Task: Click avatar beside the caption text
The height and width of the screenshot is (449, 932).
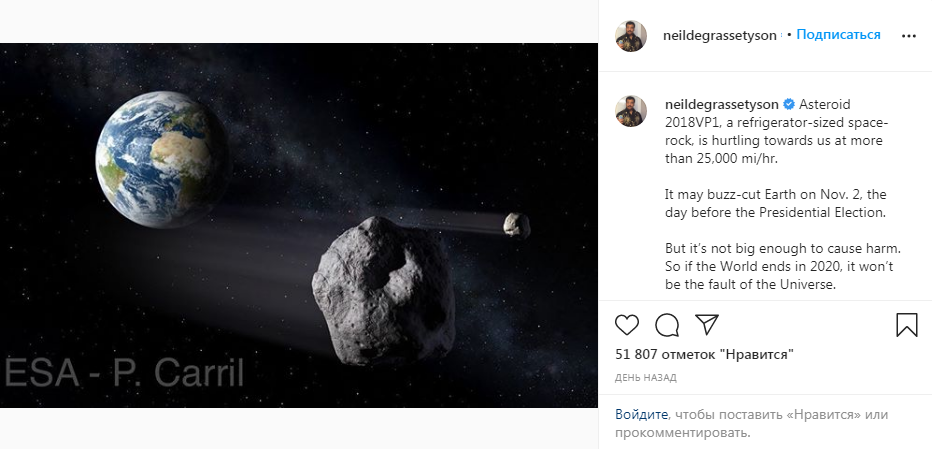Action: 631,111
